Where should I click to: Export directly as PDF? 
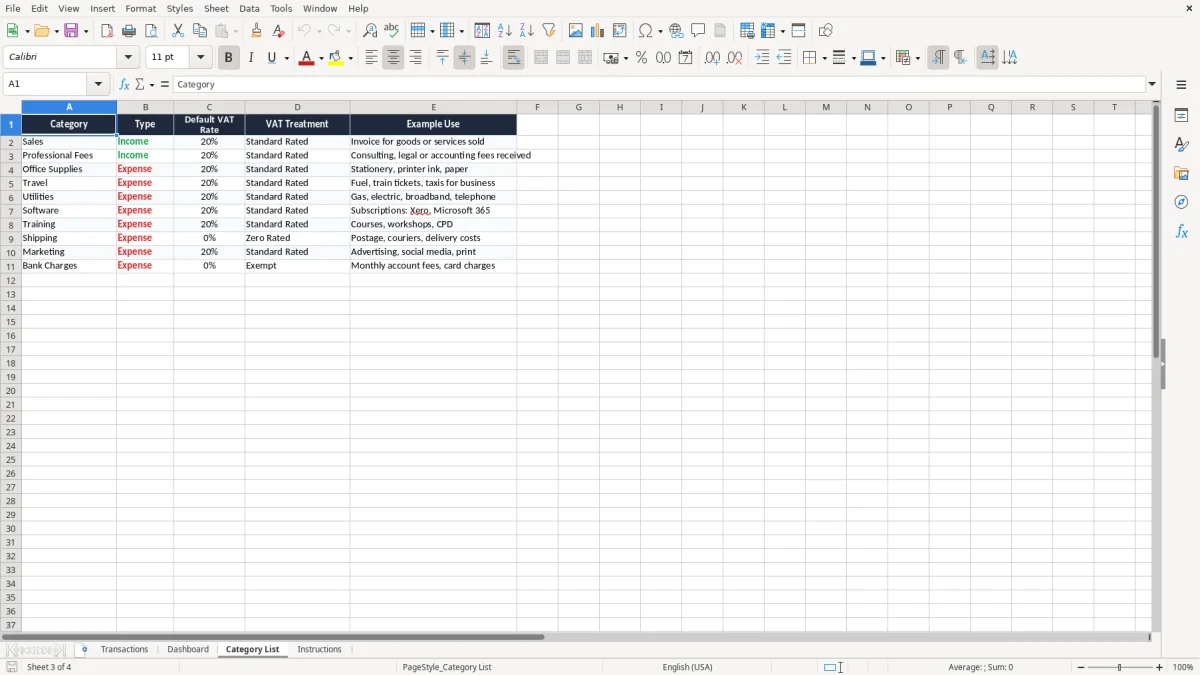pos(107,31)
